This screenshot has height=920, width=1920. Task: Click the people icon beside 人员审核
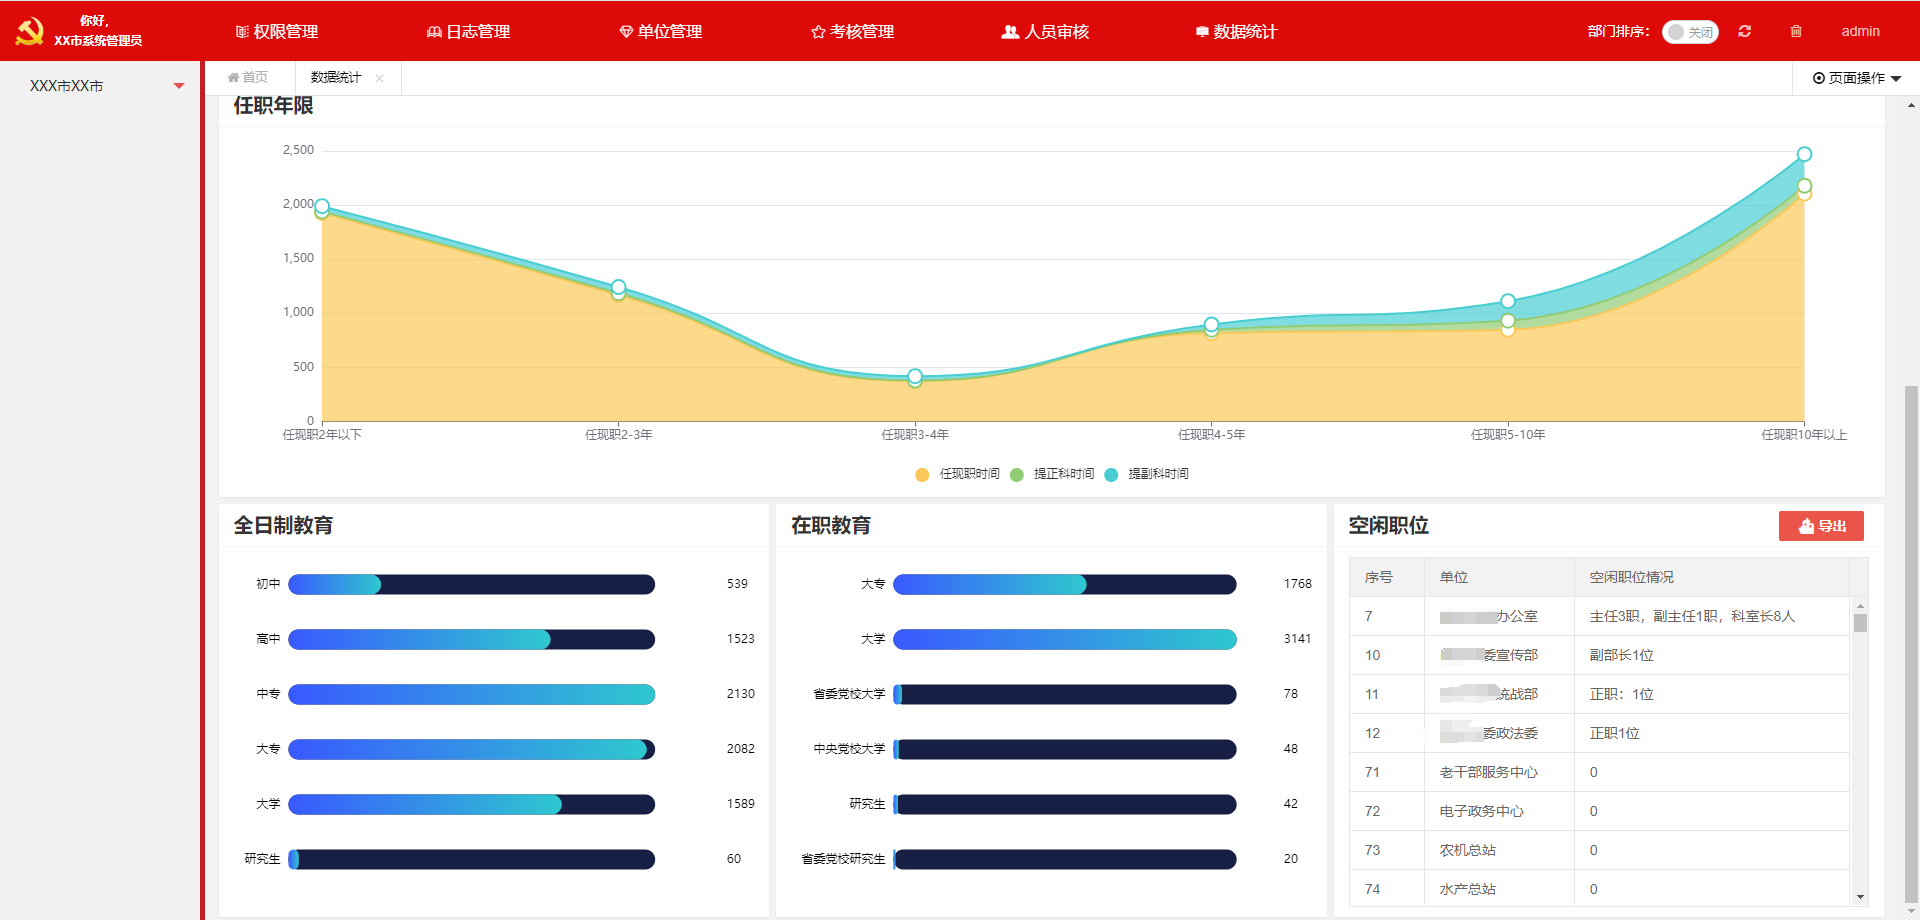tap(1010, 32)
